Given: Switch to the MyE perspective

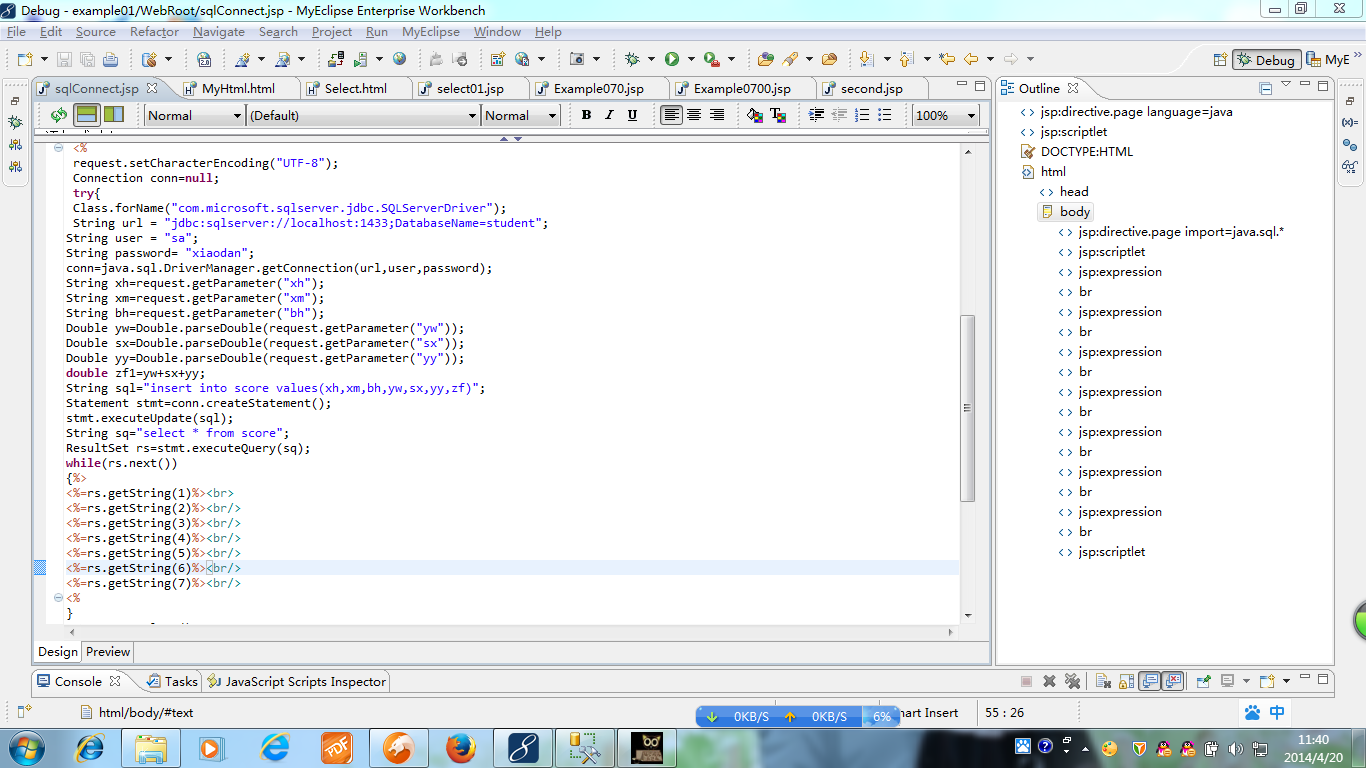Looking at the screenshot, I should tap(1328, 60).
